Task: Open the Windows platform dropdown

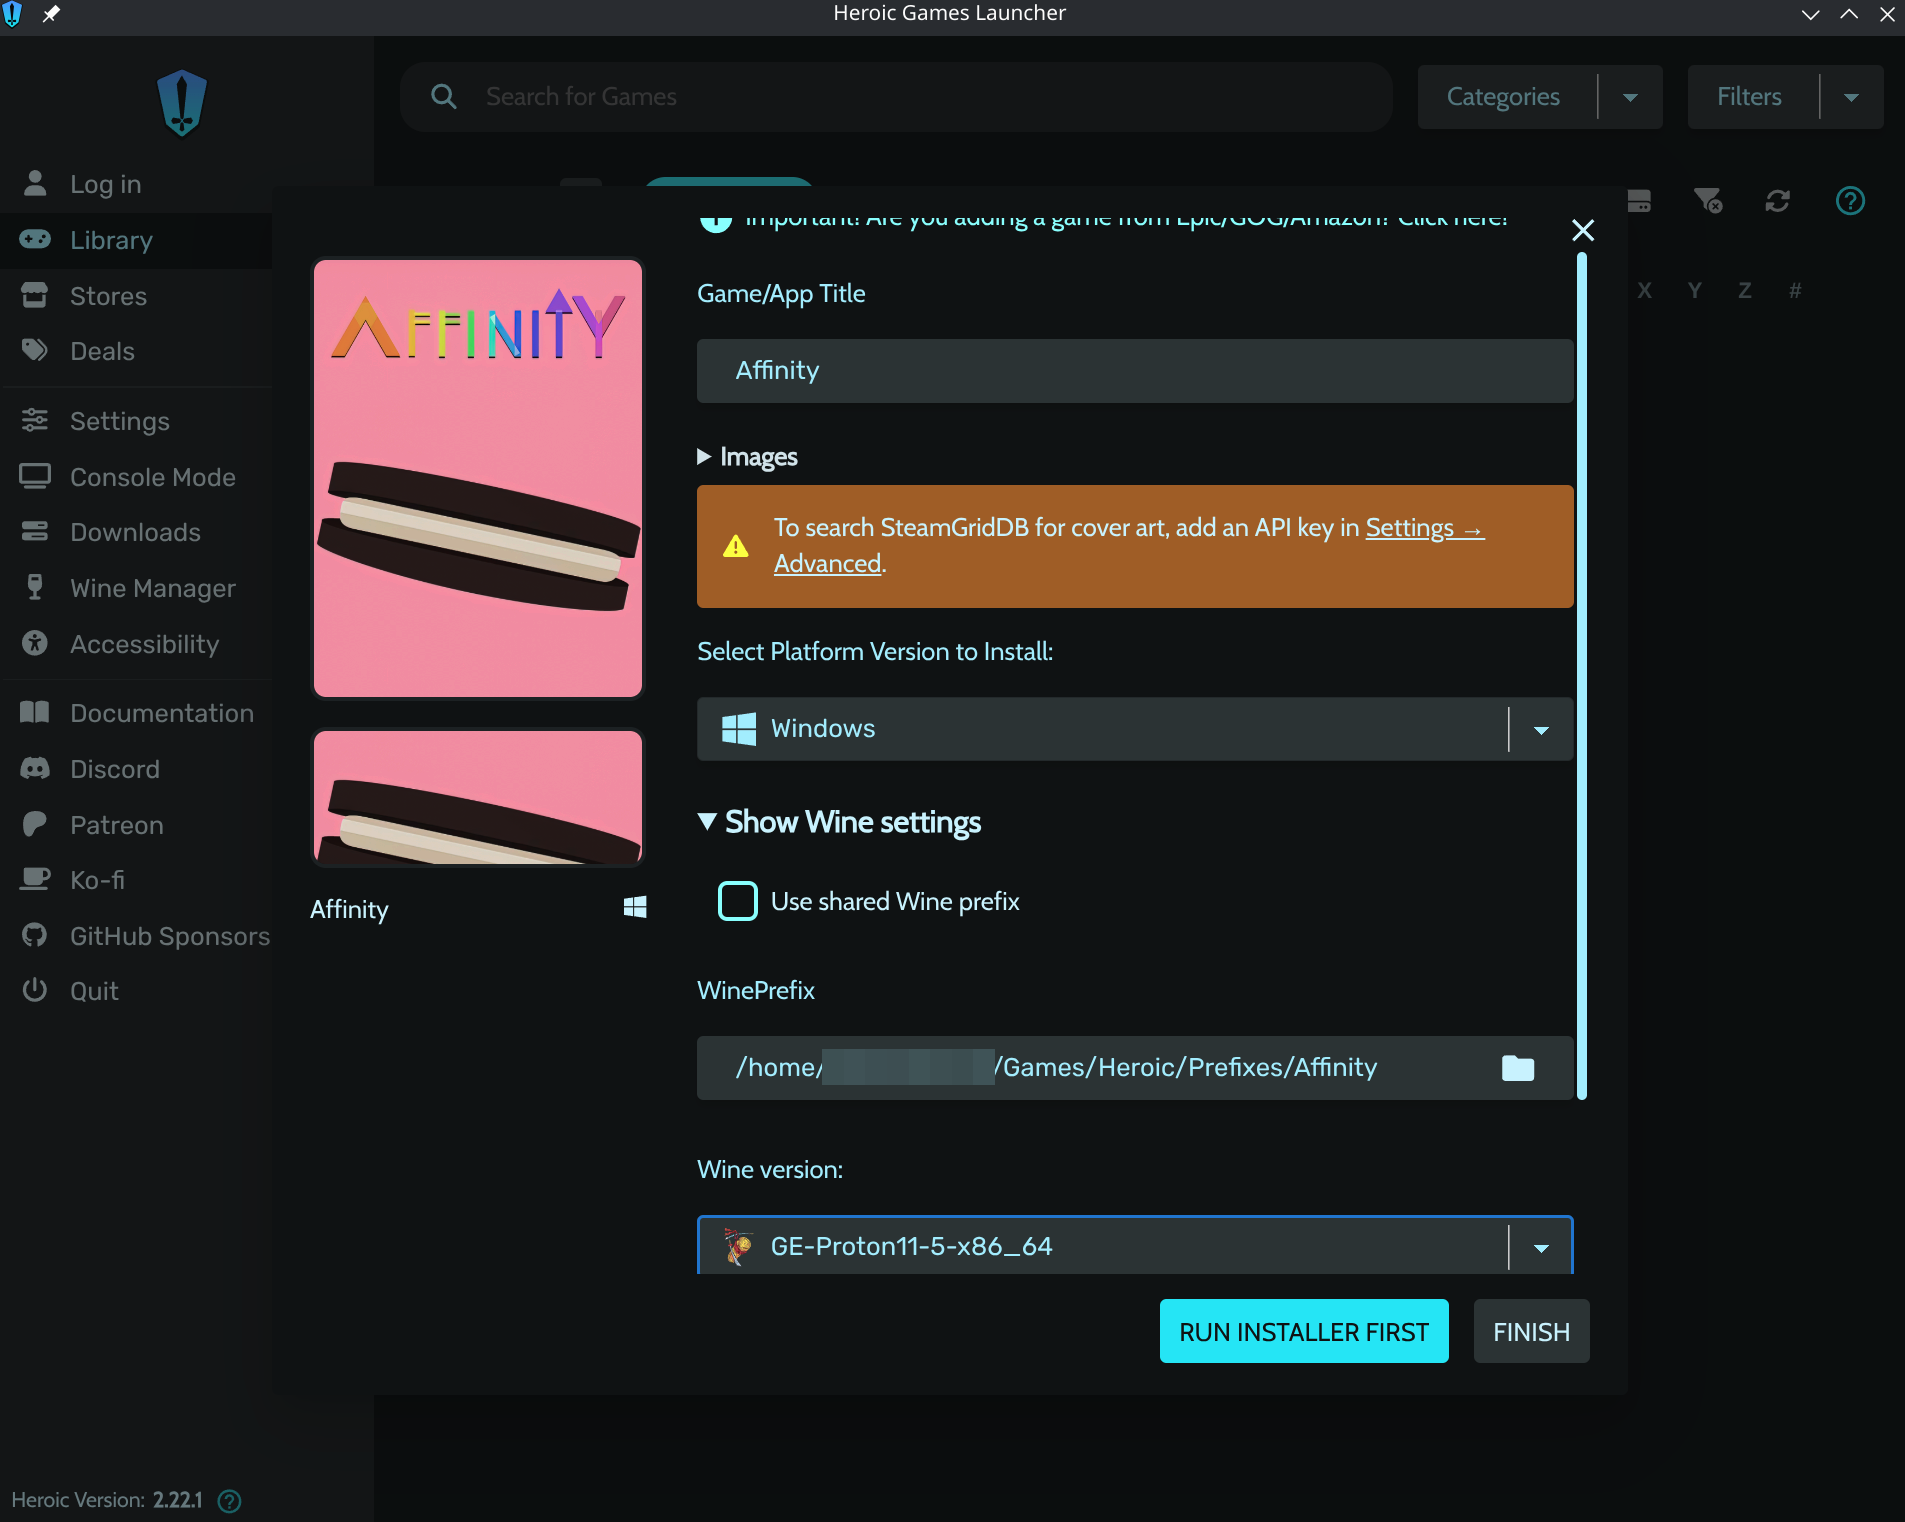Action: pyautogui.click(x=1135, y=729)
